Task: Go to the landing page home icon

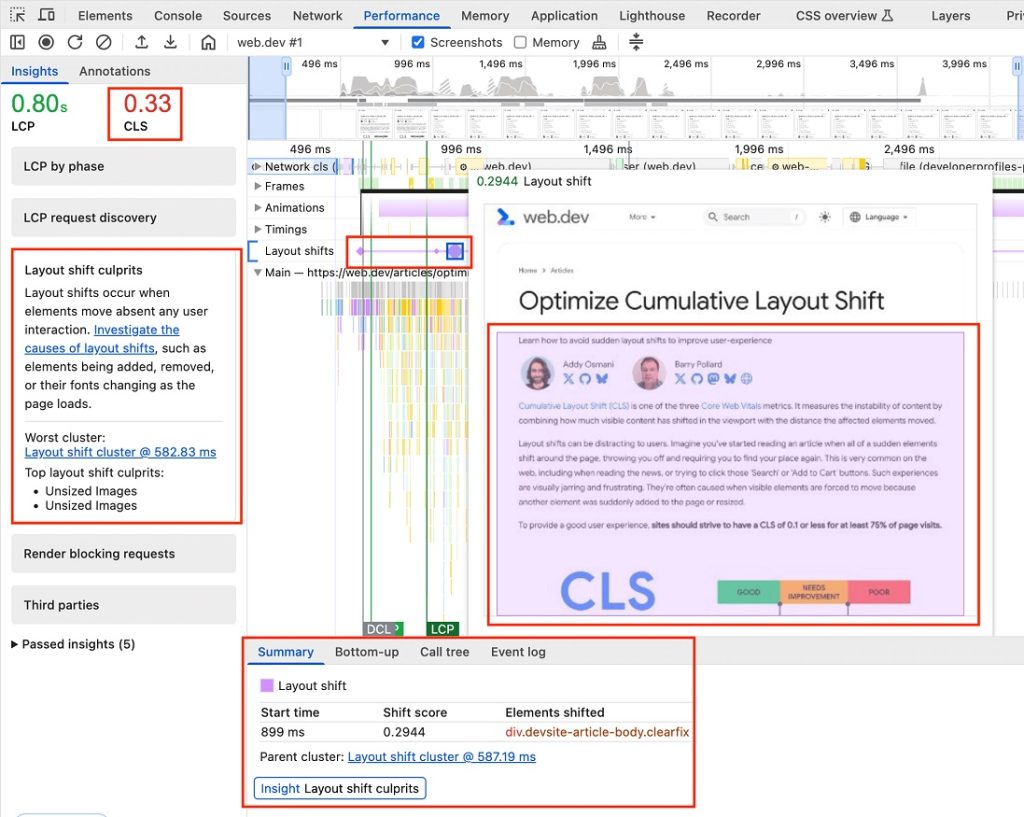Action: click(x=208, y=42)
